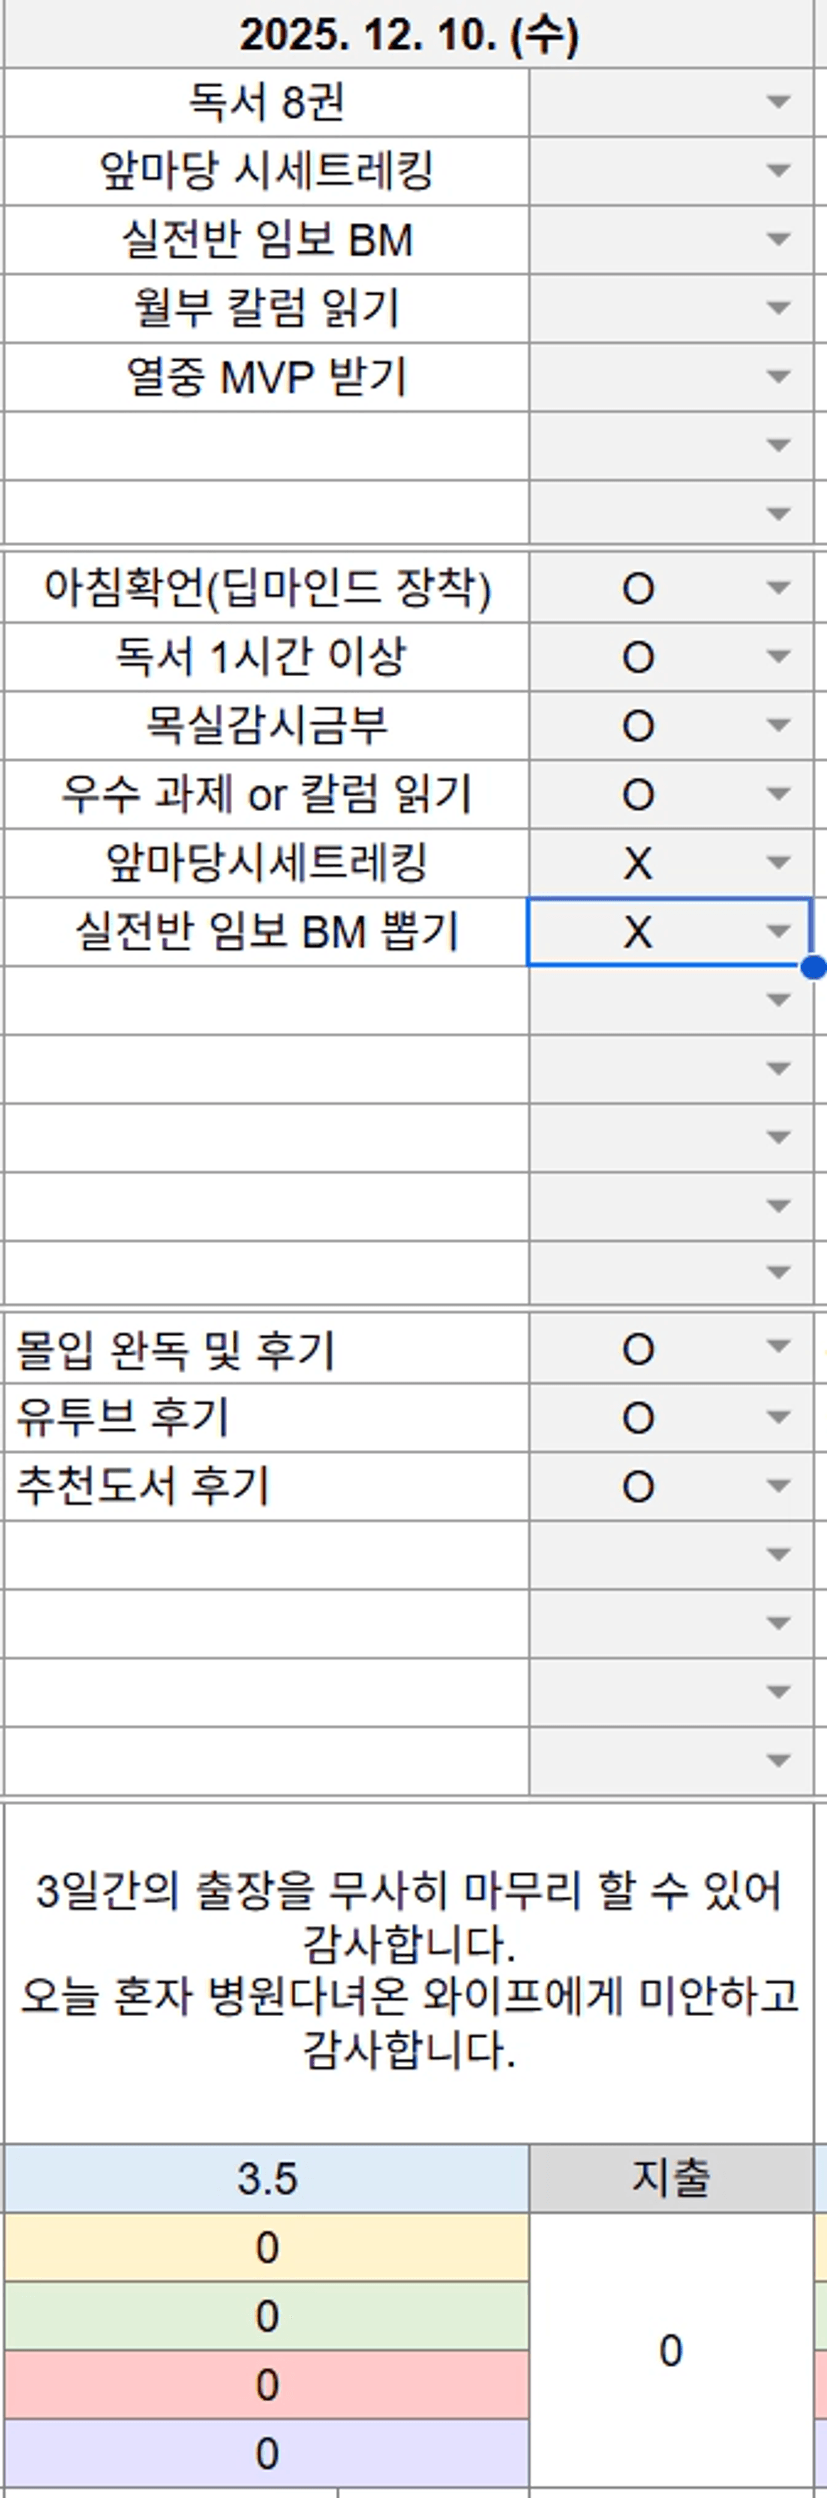
Task: Click the yellow-highlighted 0 cell
Action: (x=266, y=2247)
